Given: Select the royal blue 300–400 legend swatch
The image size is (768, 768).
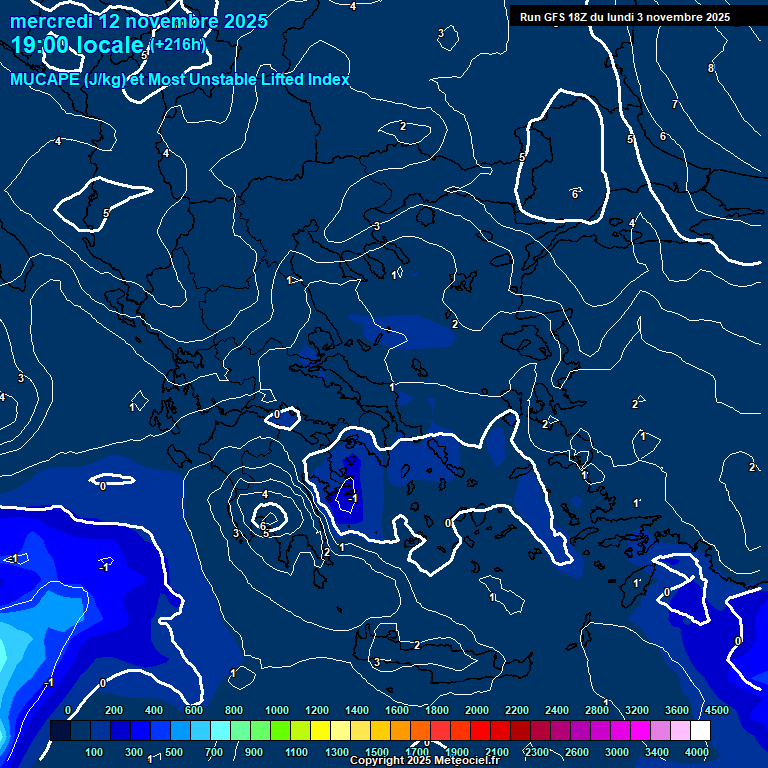Looking at the screenshot, I should (140, 730).
